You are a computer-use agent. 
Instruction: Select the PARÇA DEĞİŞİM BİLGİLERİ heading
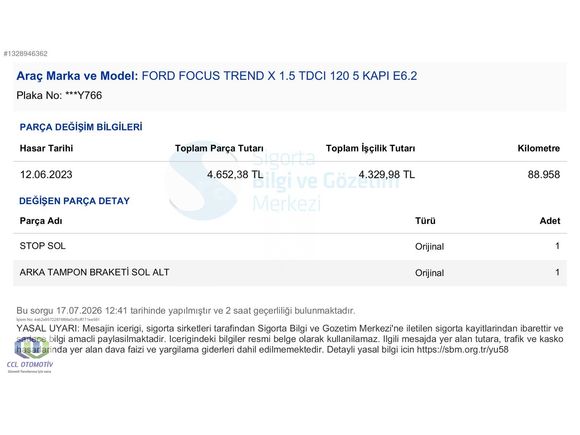point(81,127)
